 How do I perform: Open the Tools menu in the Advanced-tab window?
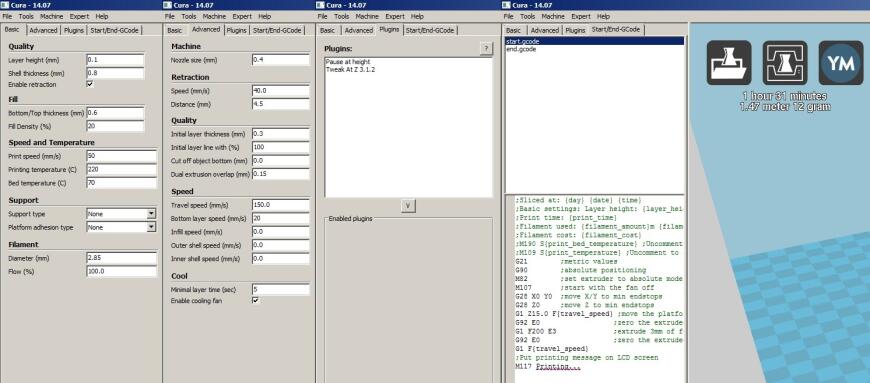click(189, 17)
